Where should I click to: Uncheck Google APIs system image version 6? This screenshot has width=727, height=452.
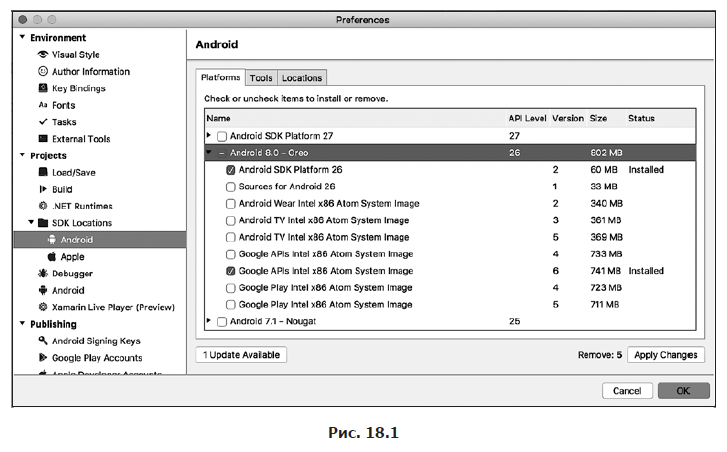(x=230, y=271)
